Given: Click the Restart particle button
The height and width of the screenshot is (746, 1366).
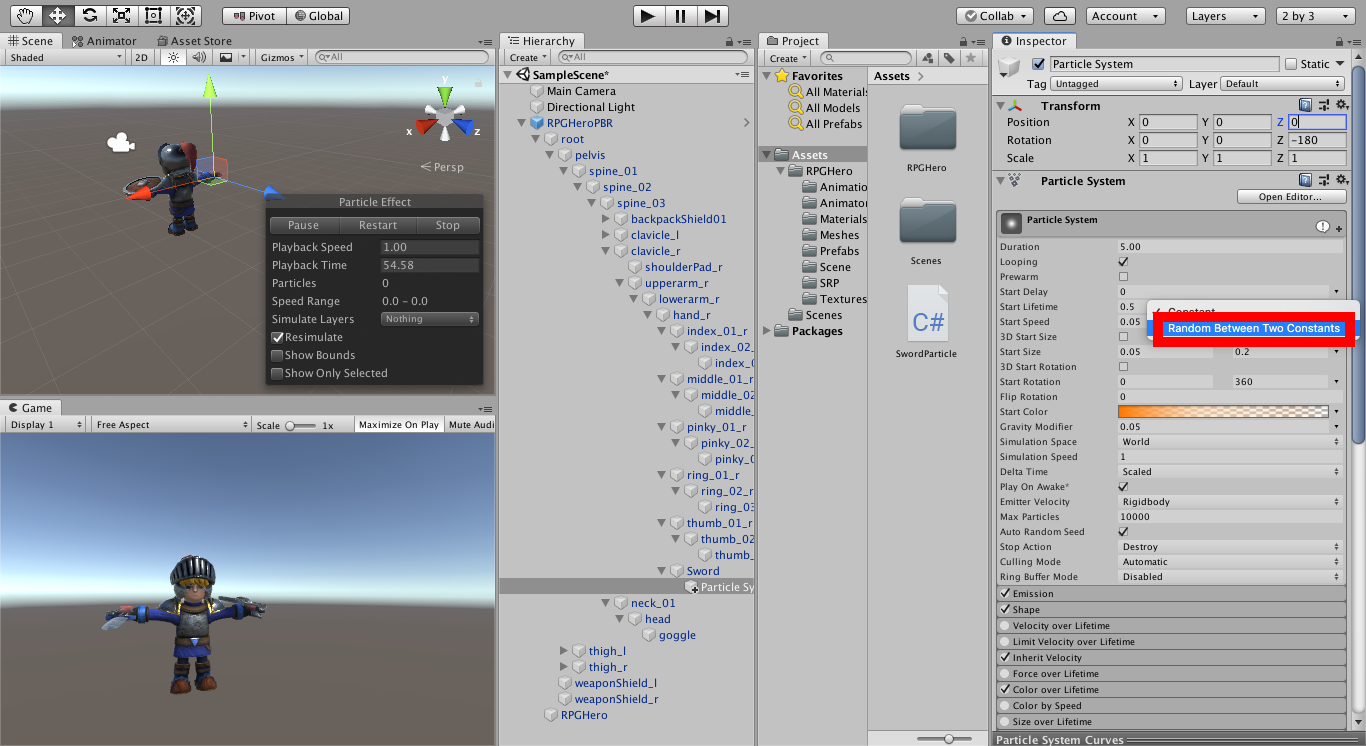Looking at the screenshot, I should click(x=378, y=225).
